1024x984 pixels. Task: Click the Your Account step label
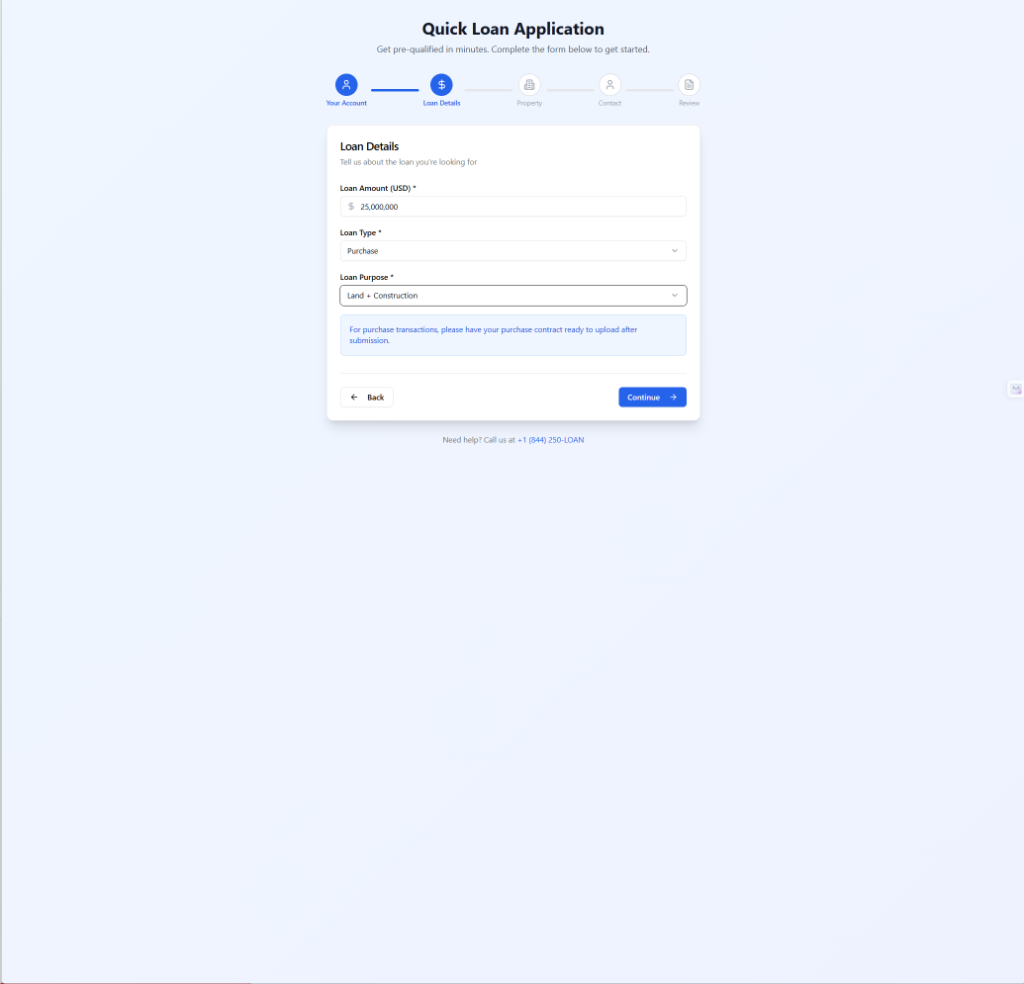coord(346,103)
